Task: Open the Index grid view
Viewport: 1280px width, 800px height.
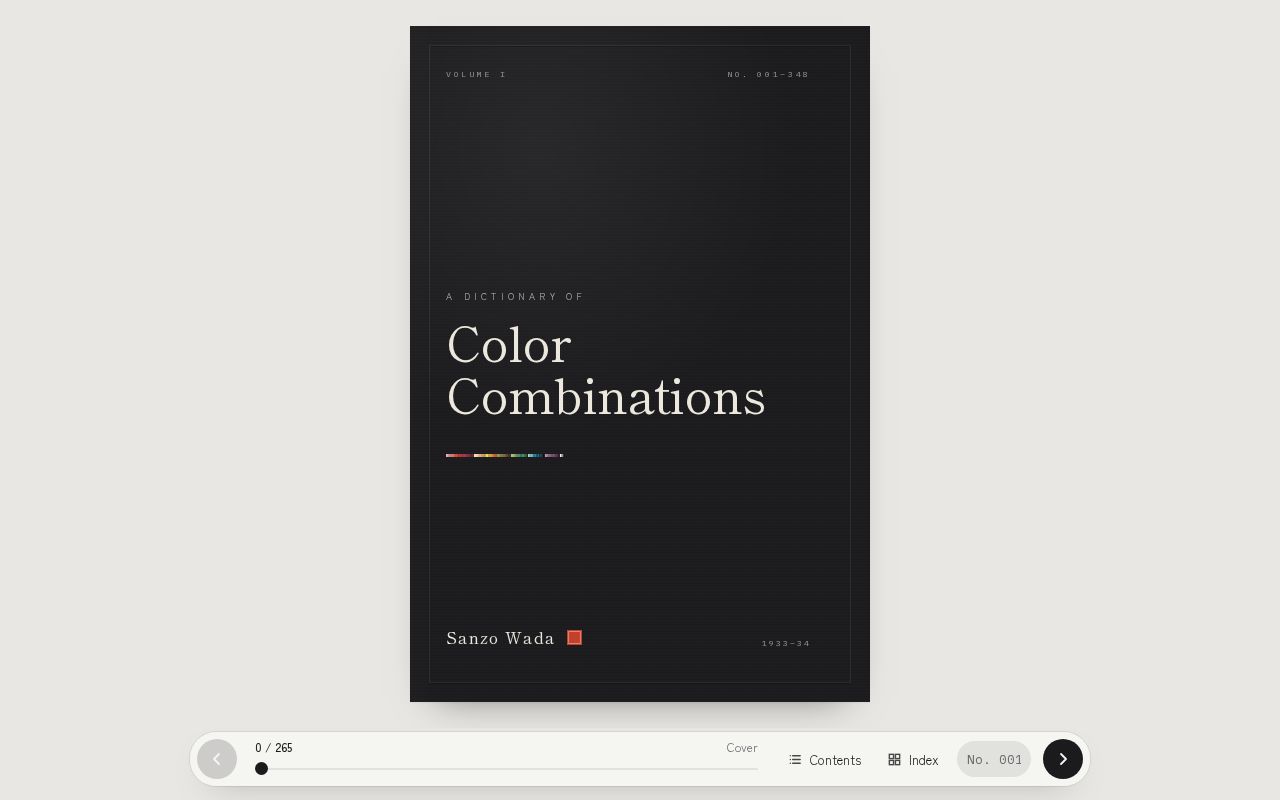Action: (913, 760)
